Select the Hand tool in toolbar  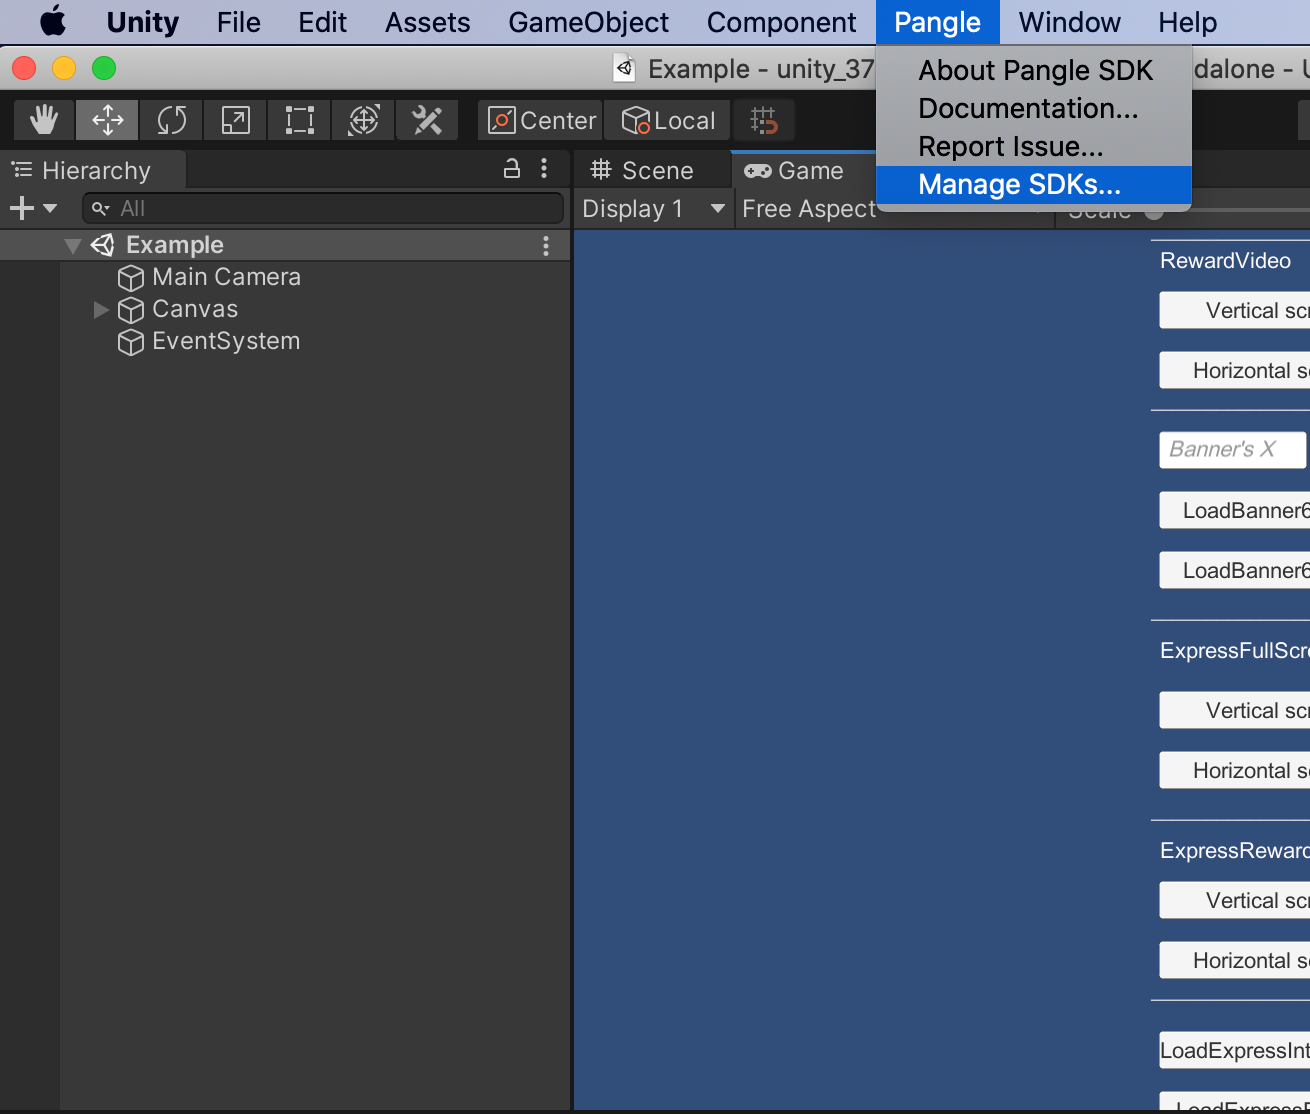pos(44,121)
